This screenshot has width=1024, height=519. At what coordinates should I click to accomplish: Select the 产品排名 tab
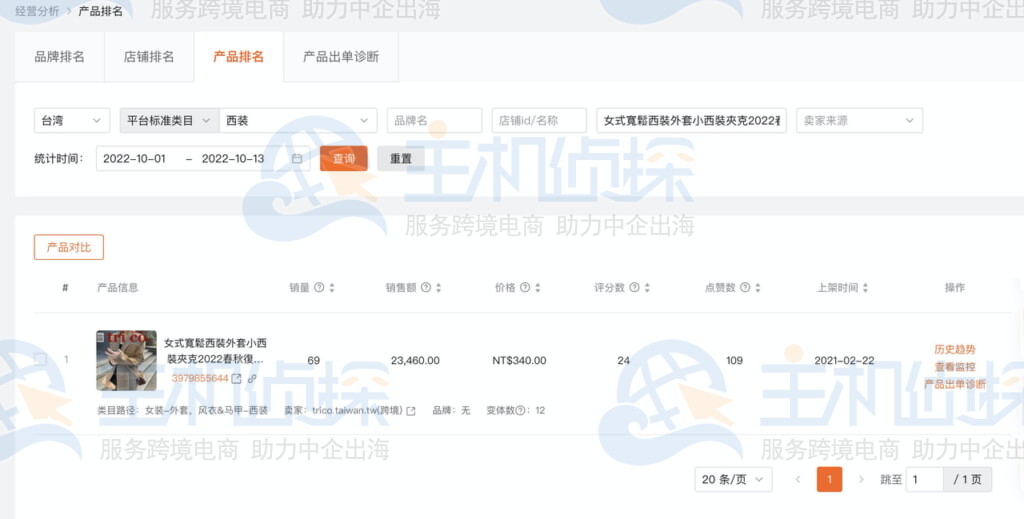[x=238, y=57]
